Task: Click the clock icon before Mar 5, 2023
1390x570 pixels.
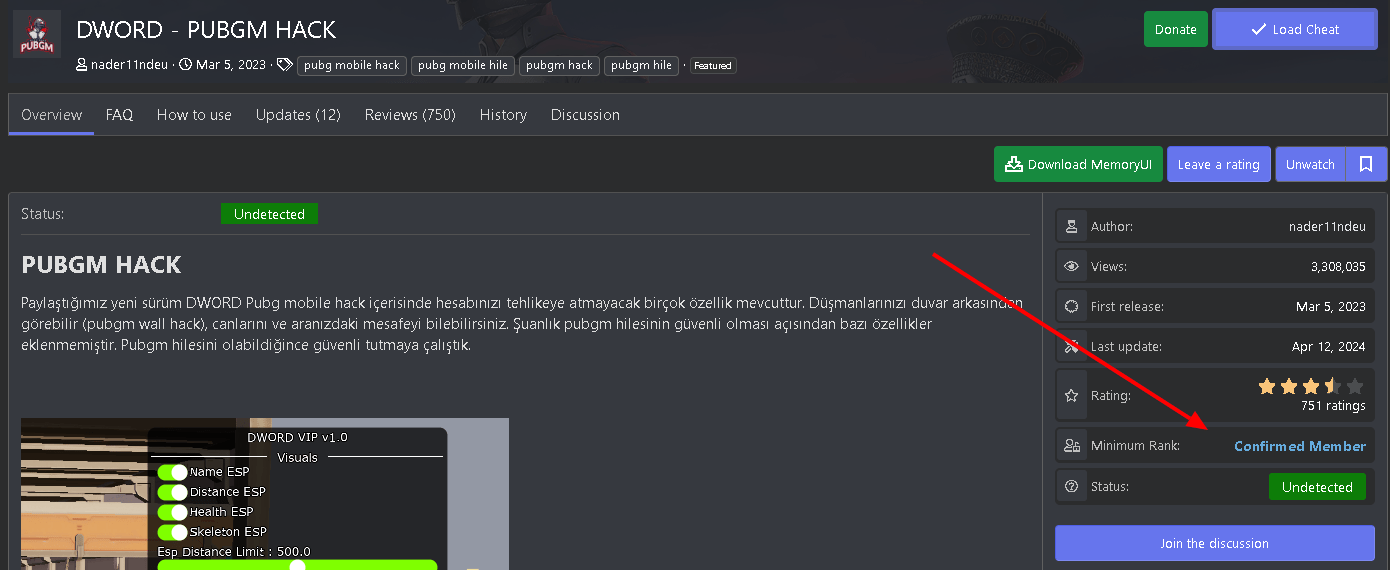Action: 185,65
